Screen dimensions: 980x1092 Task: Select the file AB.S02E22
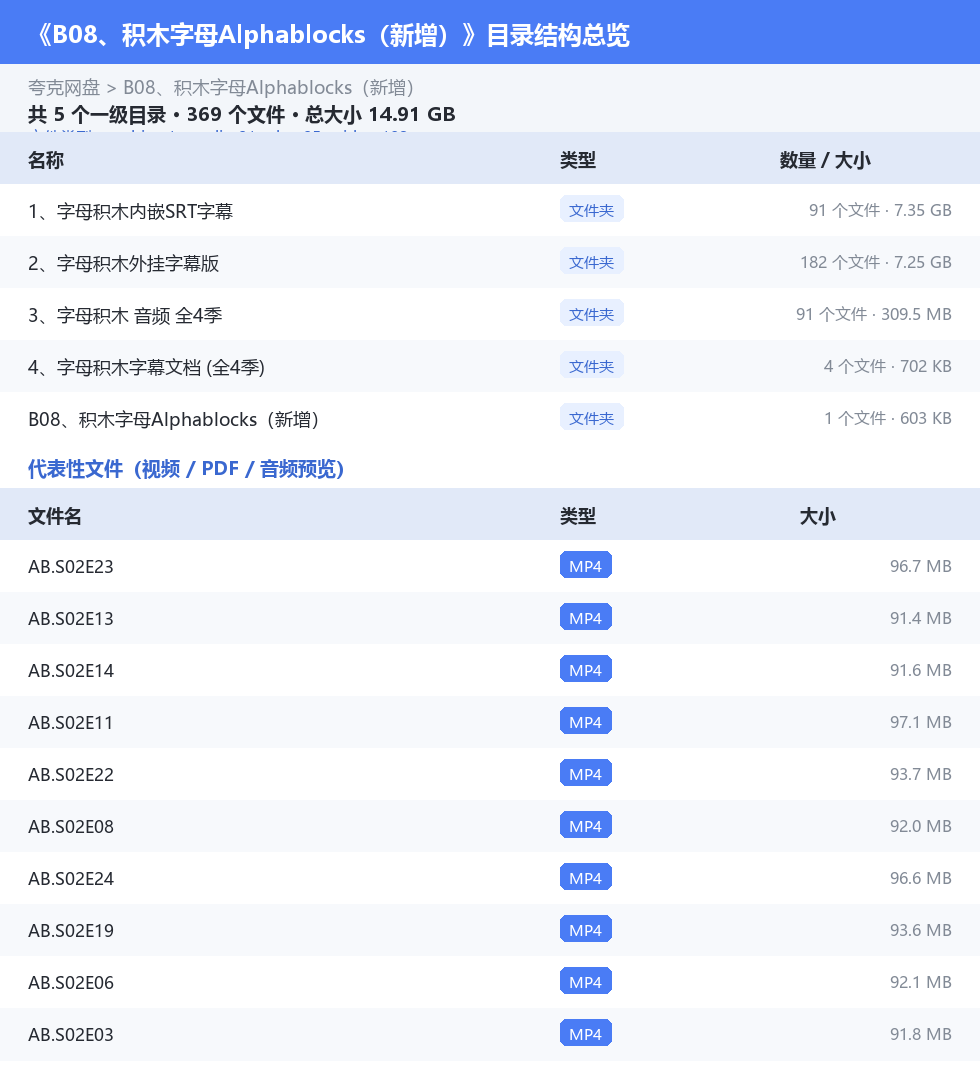(71, 774)
